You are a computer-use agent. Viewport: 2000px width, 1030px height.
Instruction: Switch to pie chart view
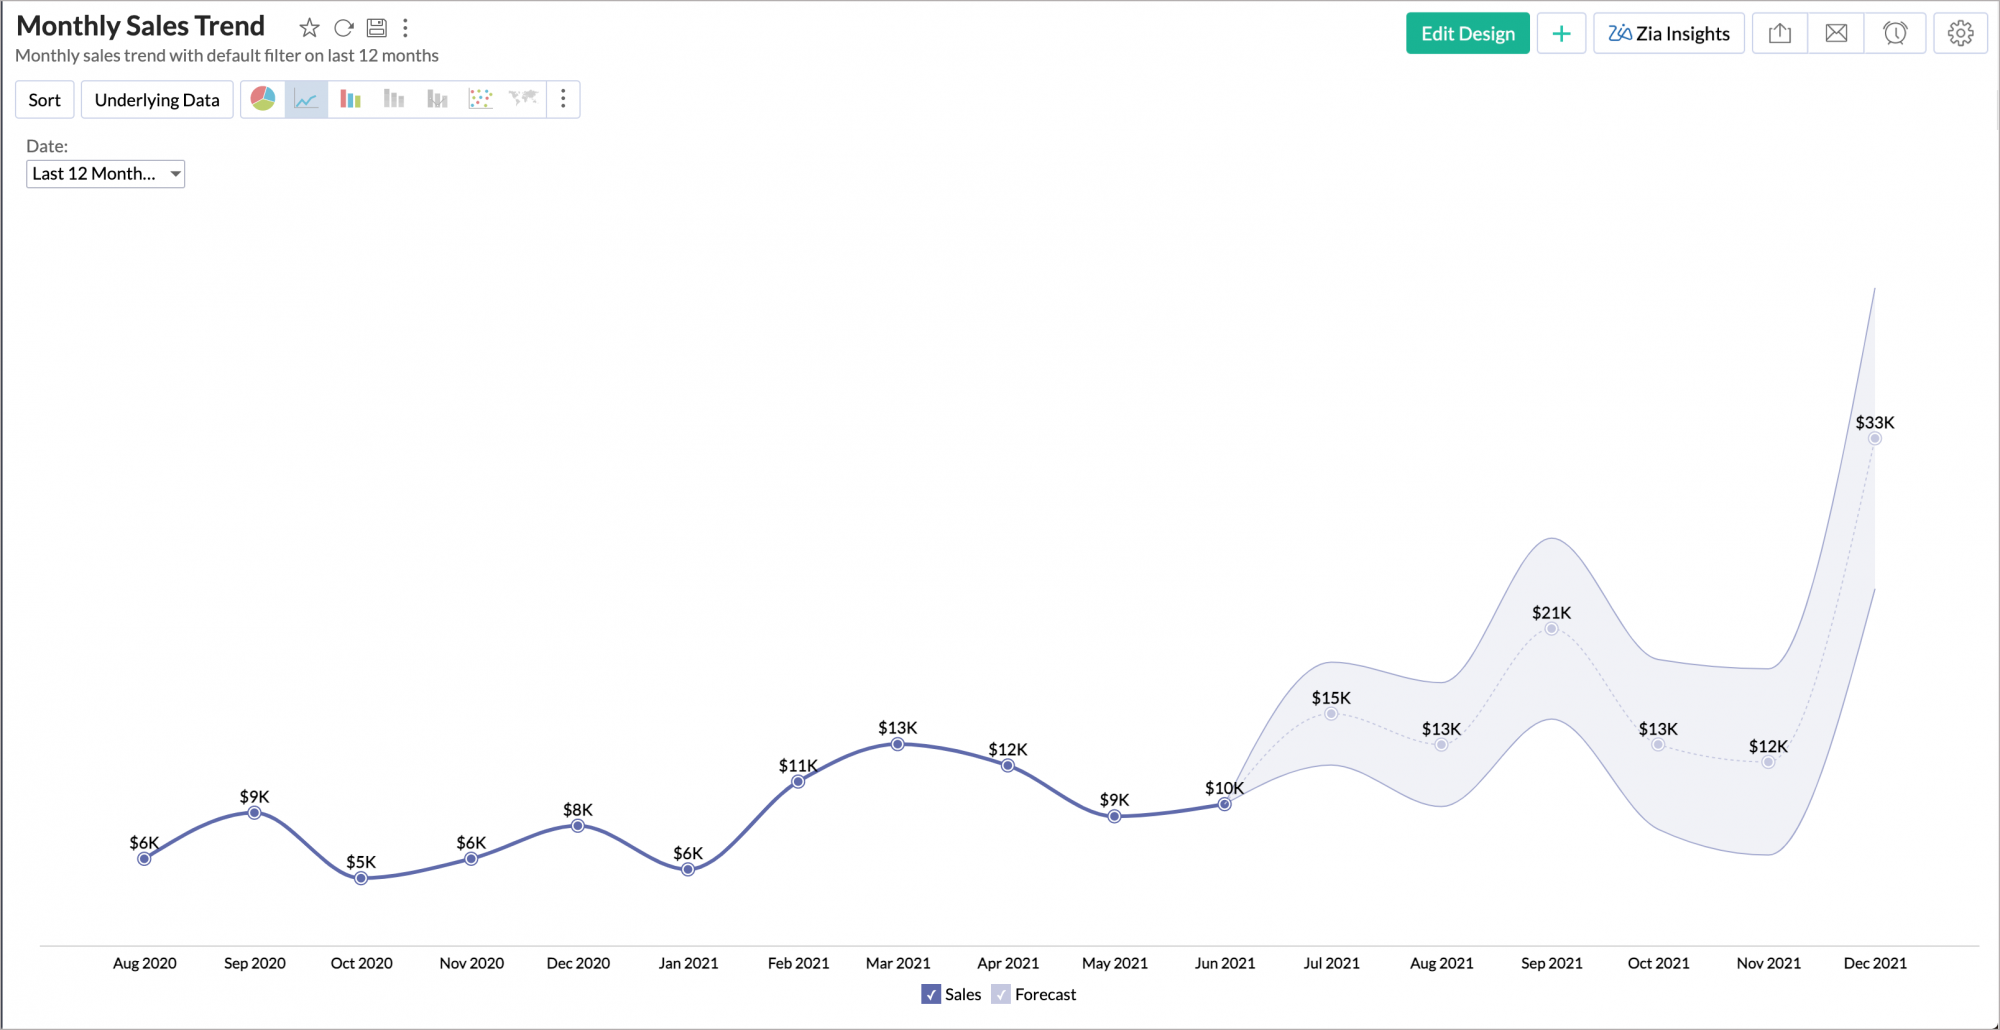pyautogui.click(x=263, y=99)
